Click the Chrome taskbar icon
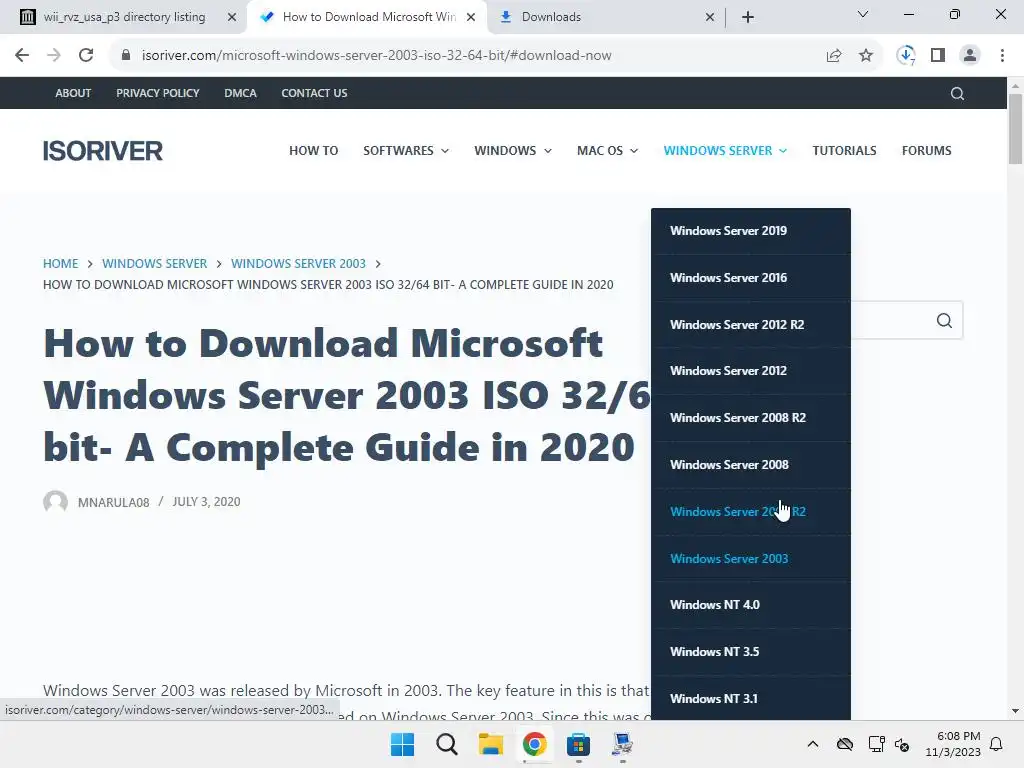The height and width of the screenshot is (768, 1024). click(x=534, y=744)
